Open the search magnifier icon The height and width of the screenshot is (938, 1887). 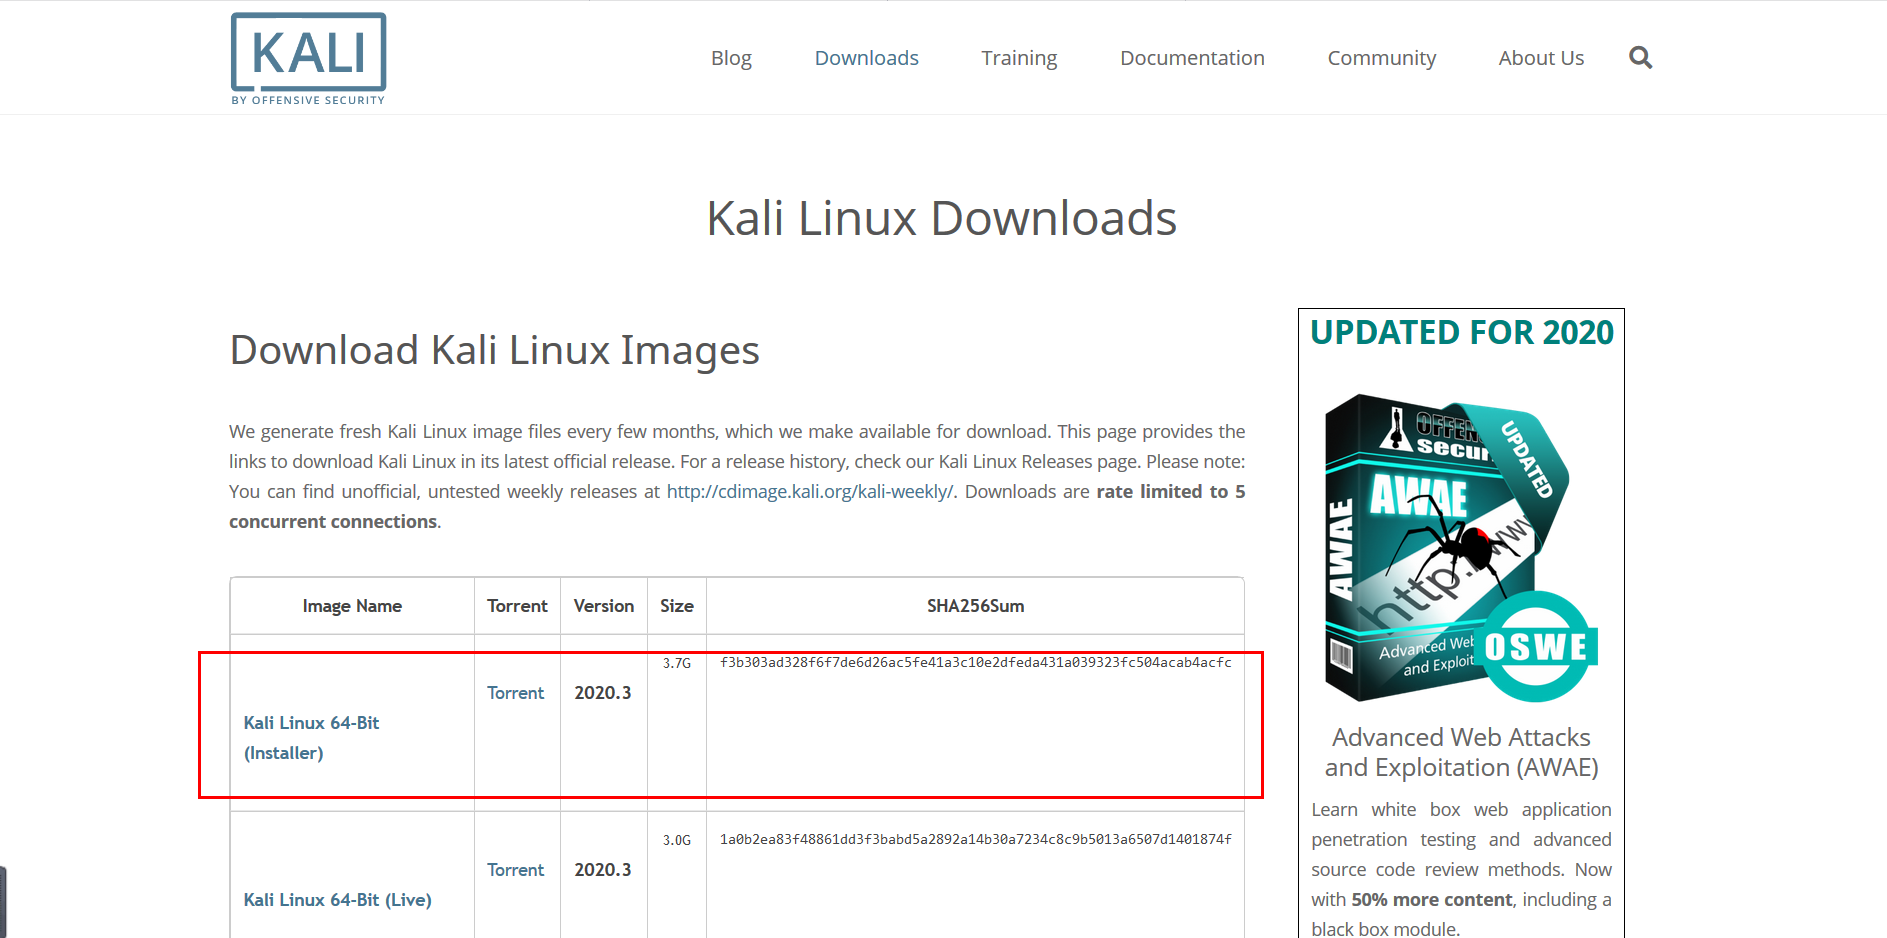(1640, 57)
